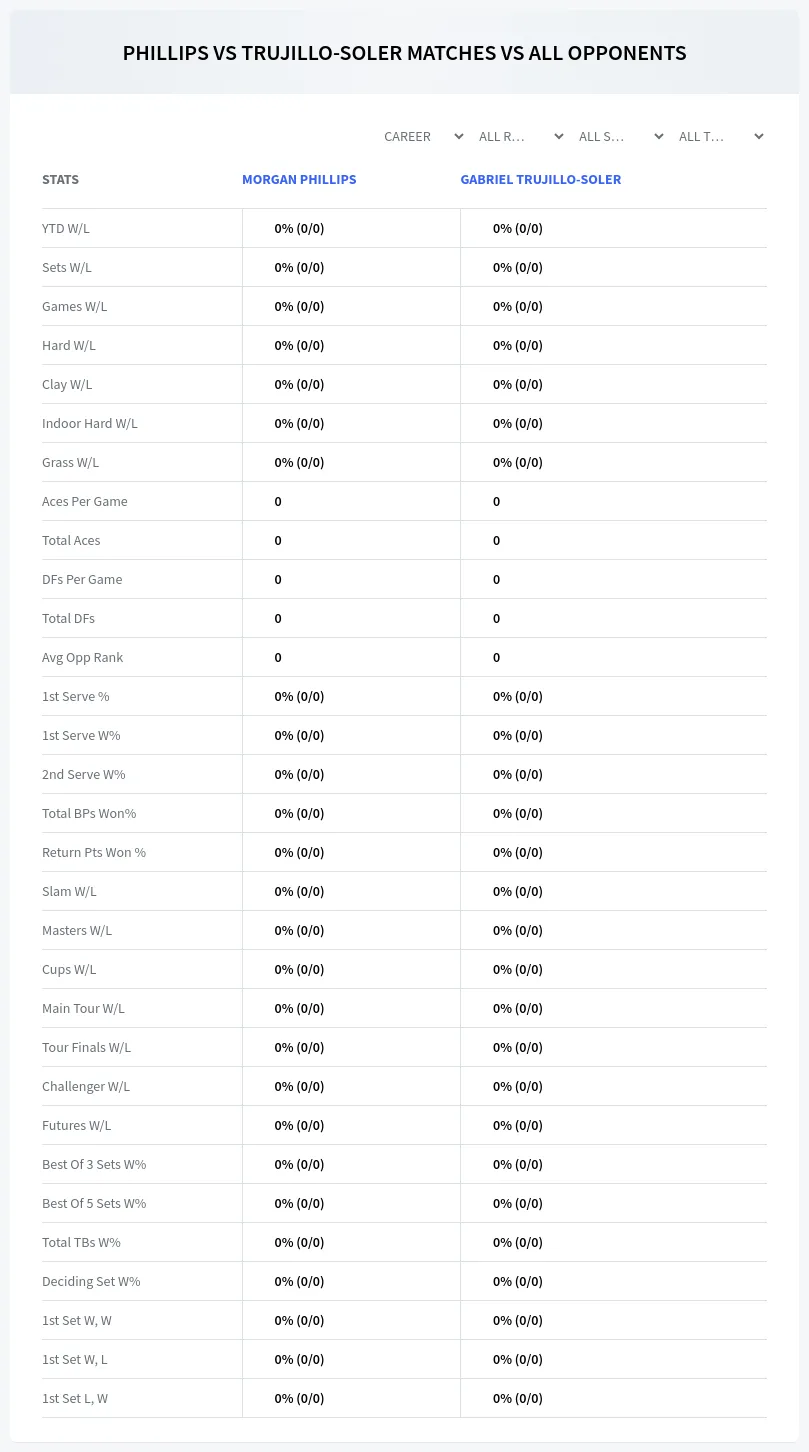Open the CAREER period dropdown
809x1452 pixels.
422,136
